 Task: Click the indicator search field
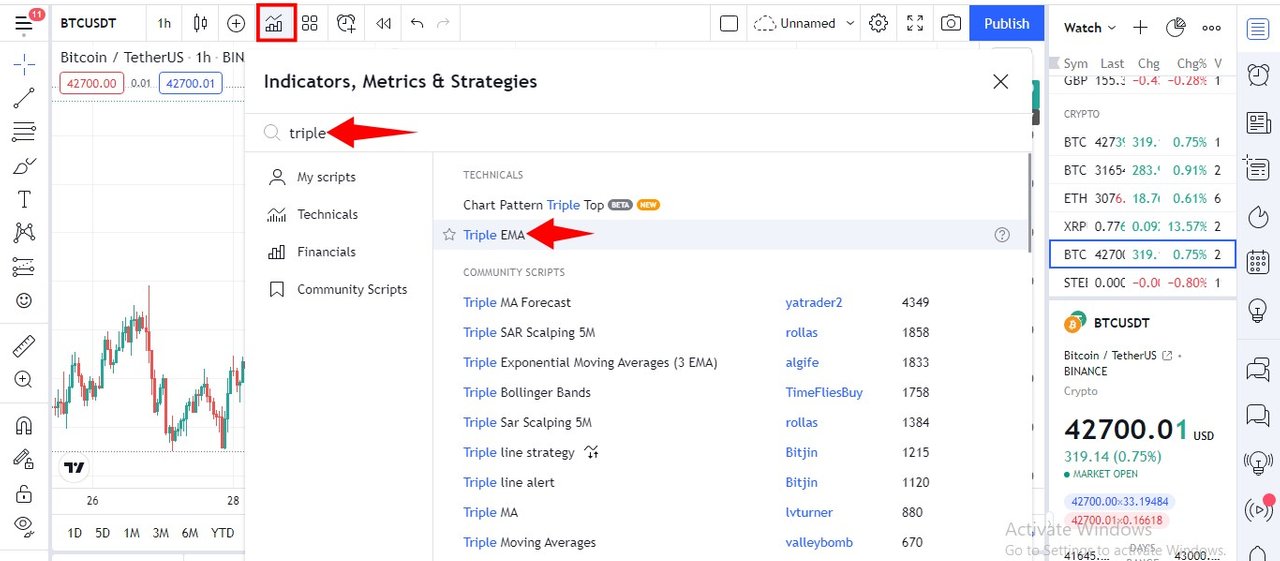[640, 133]
